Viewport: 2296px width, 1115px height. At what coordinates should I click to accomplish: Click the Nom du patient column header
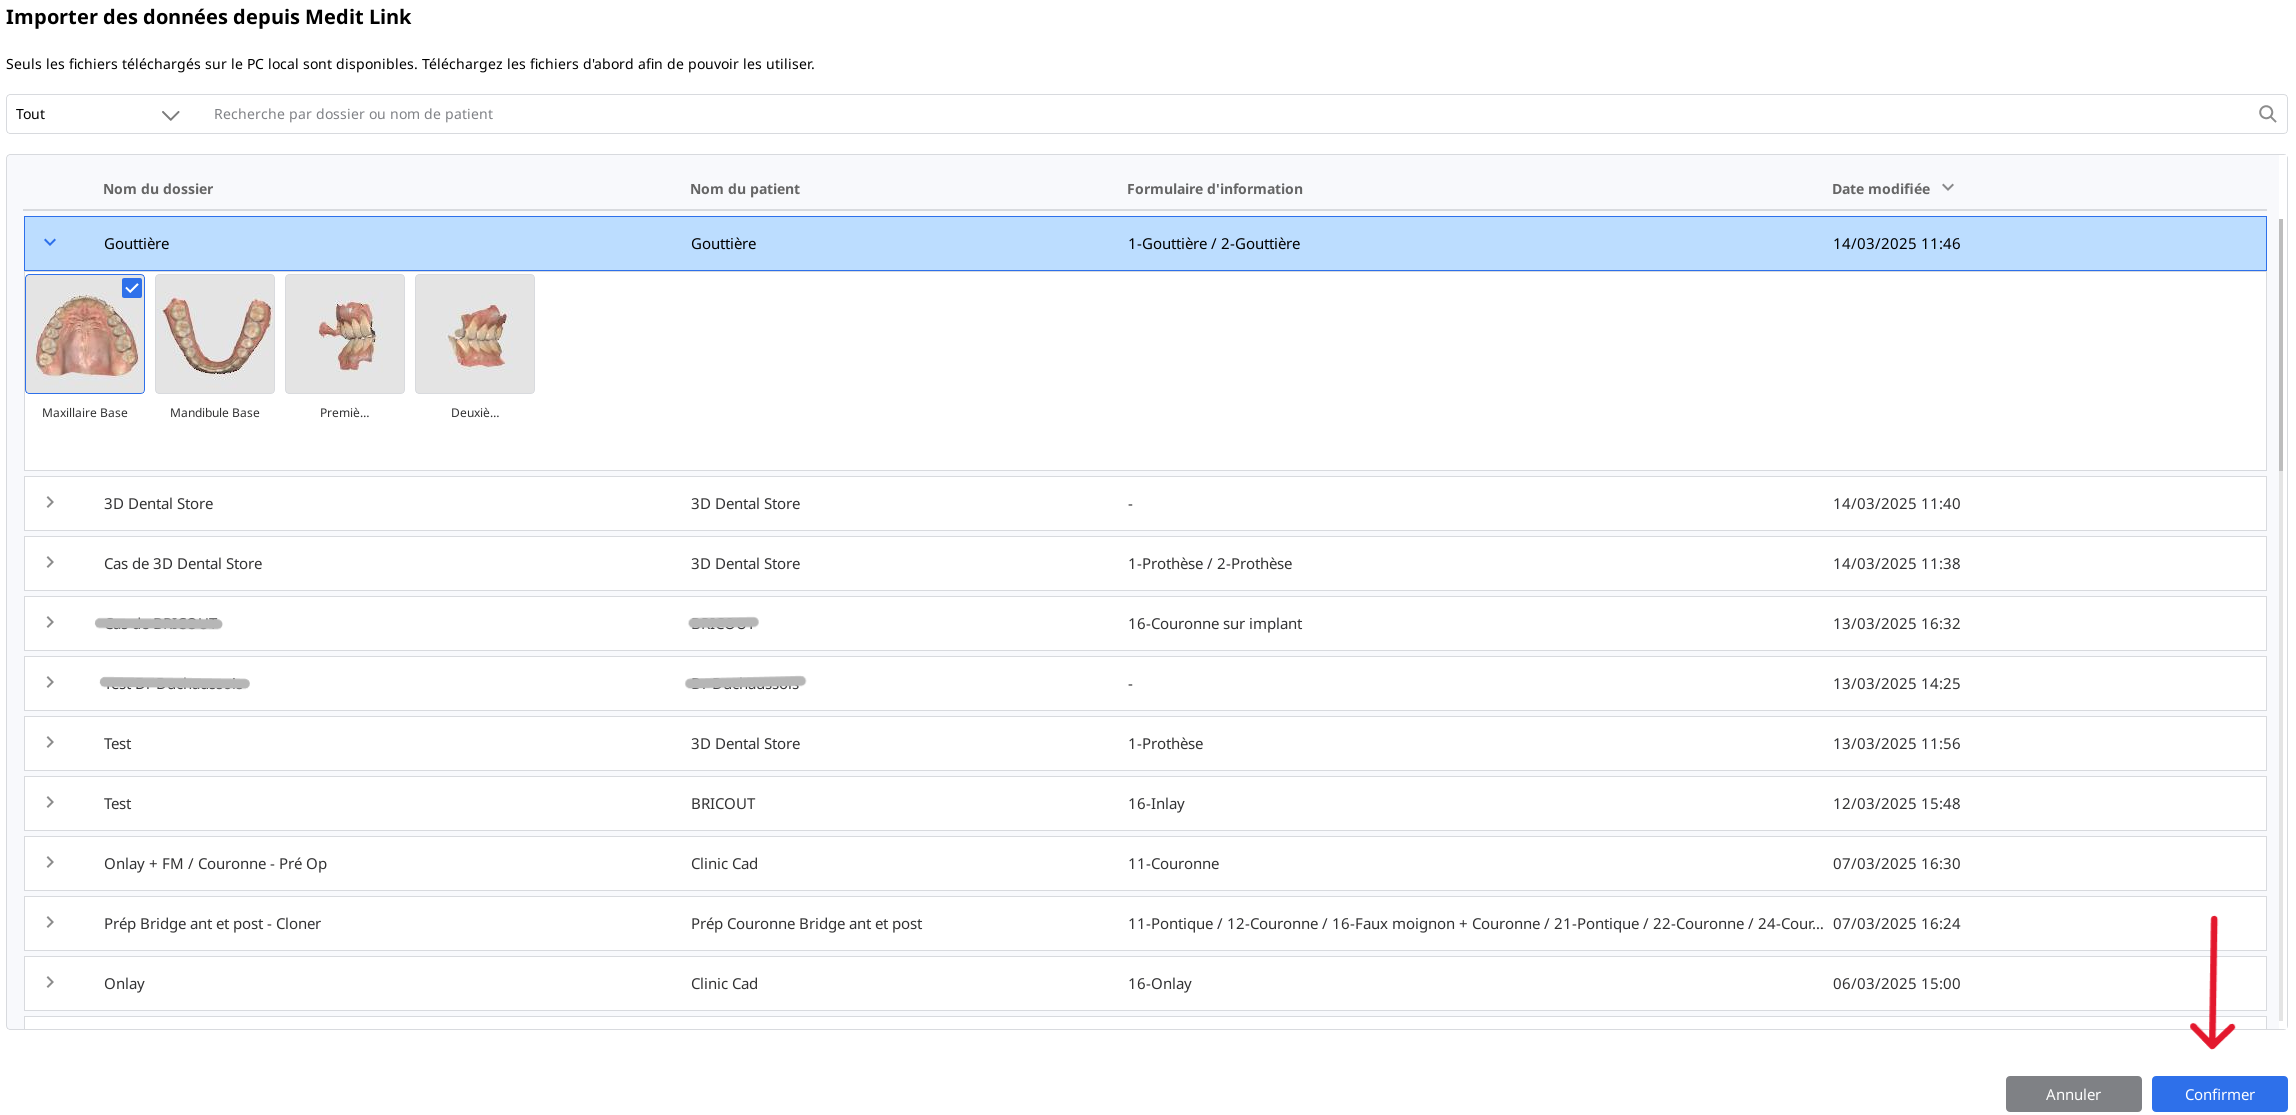[744, 189]
